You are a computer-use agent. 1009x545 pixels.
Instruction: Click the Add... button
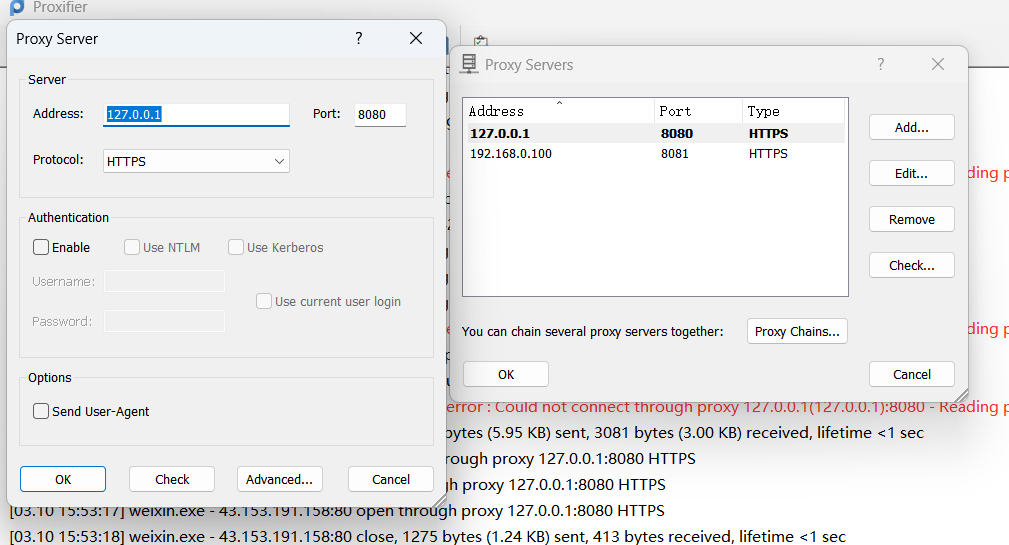pyautogui.click(x=911, y=127)
